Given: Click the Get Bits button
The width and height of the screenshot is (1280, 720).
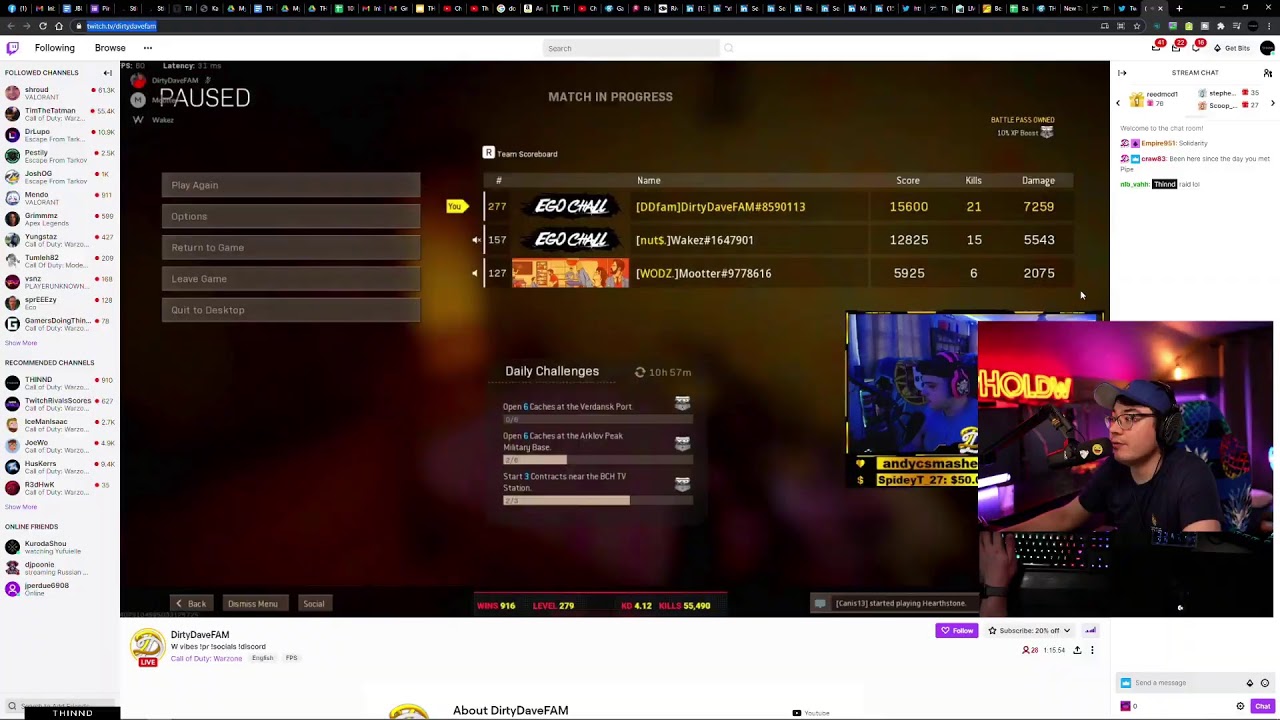Looking at the screenshot, I should pyautogui.click(x=1232, y=48).
